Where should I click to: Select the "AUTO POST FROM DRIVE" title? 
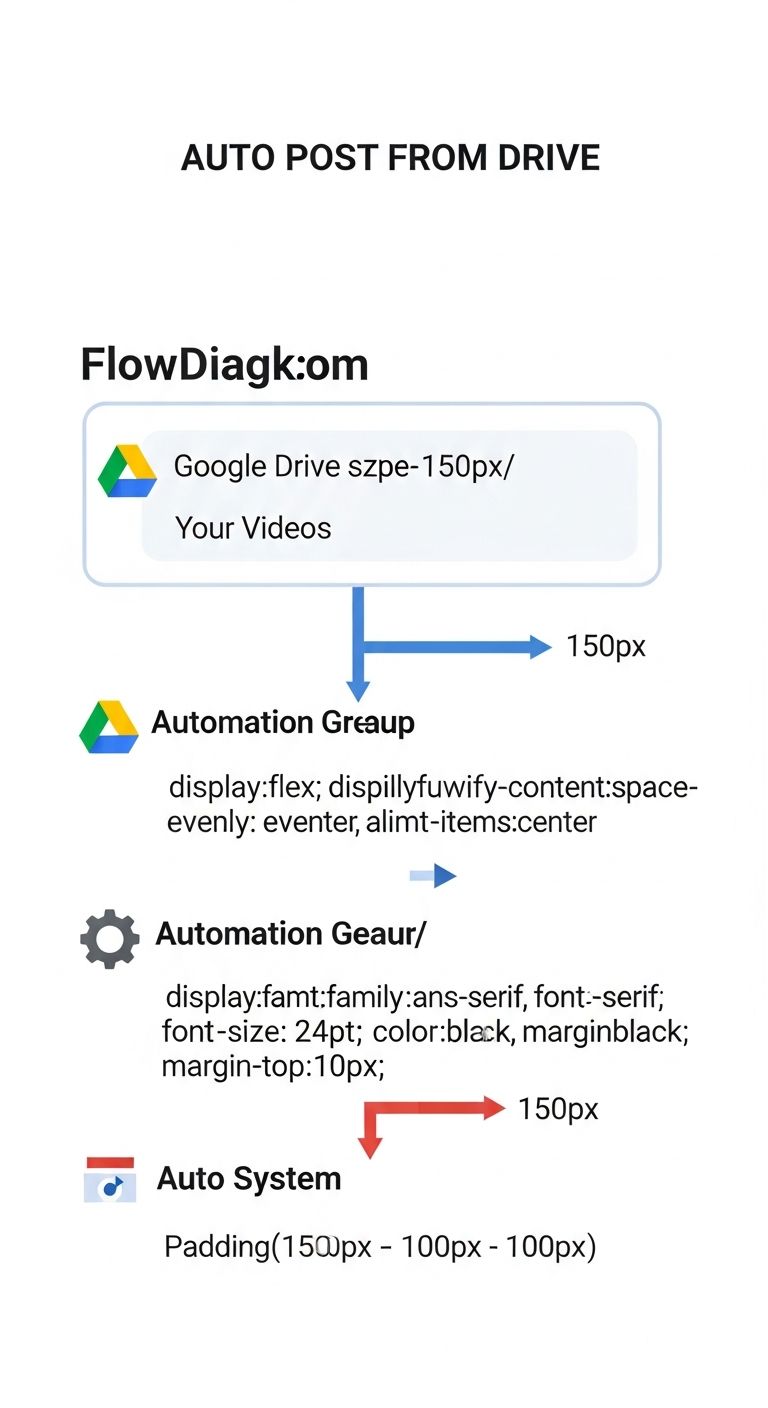390,158
